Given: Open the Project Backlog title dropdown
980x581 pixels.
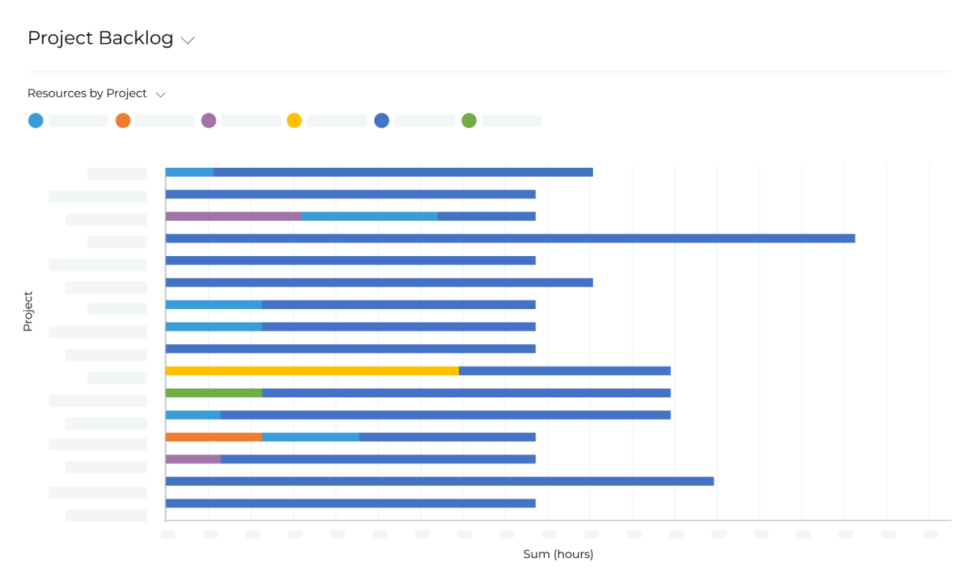Looking at the screenshot, I should (187, 40).
